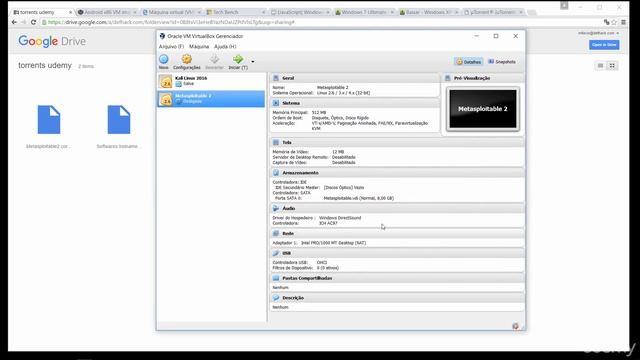The width and height of the screenshot is (640, 360).
Task: Click the Google Drive logo
Action: (x=52, y=41)
